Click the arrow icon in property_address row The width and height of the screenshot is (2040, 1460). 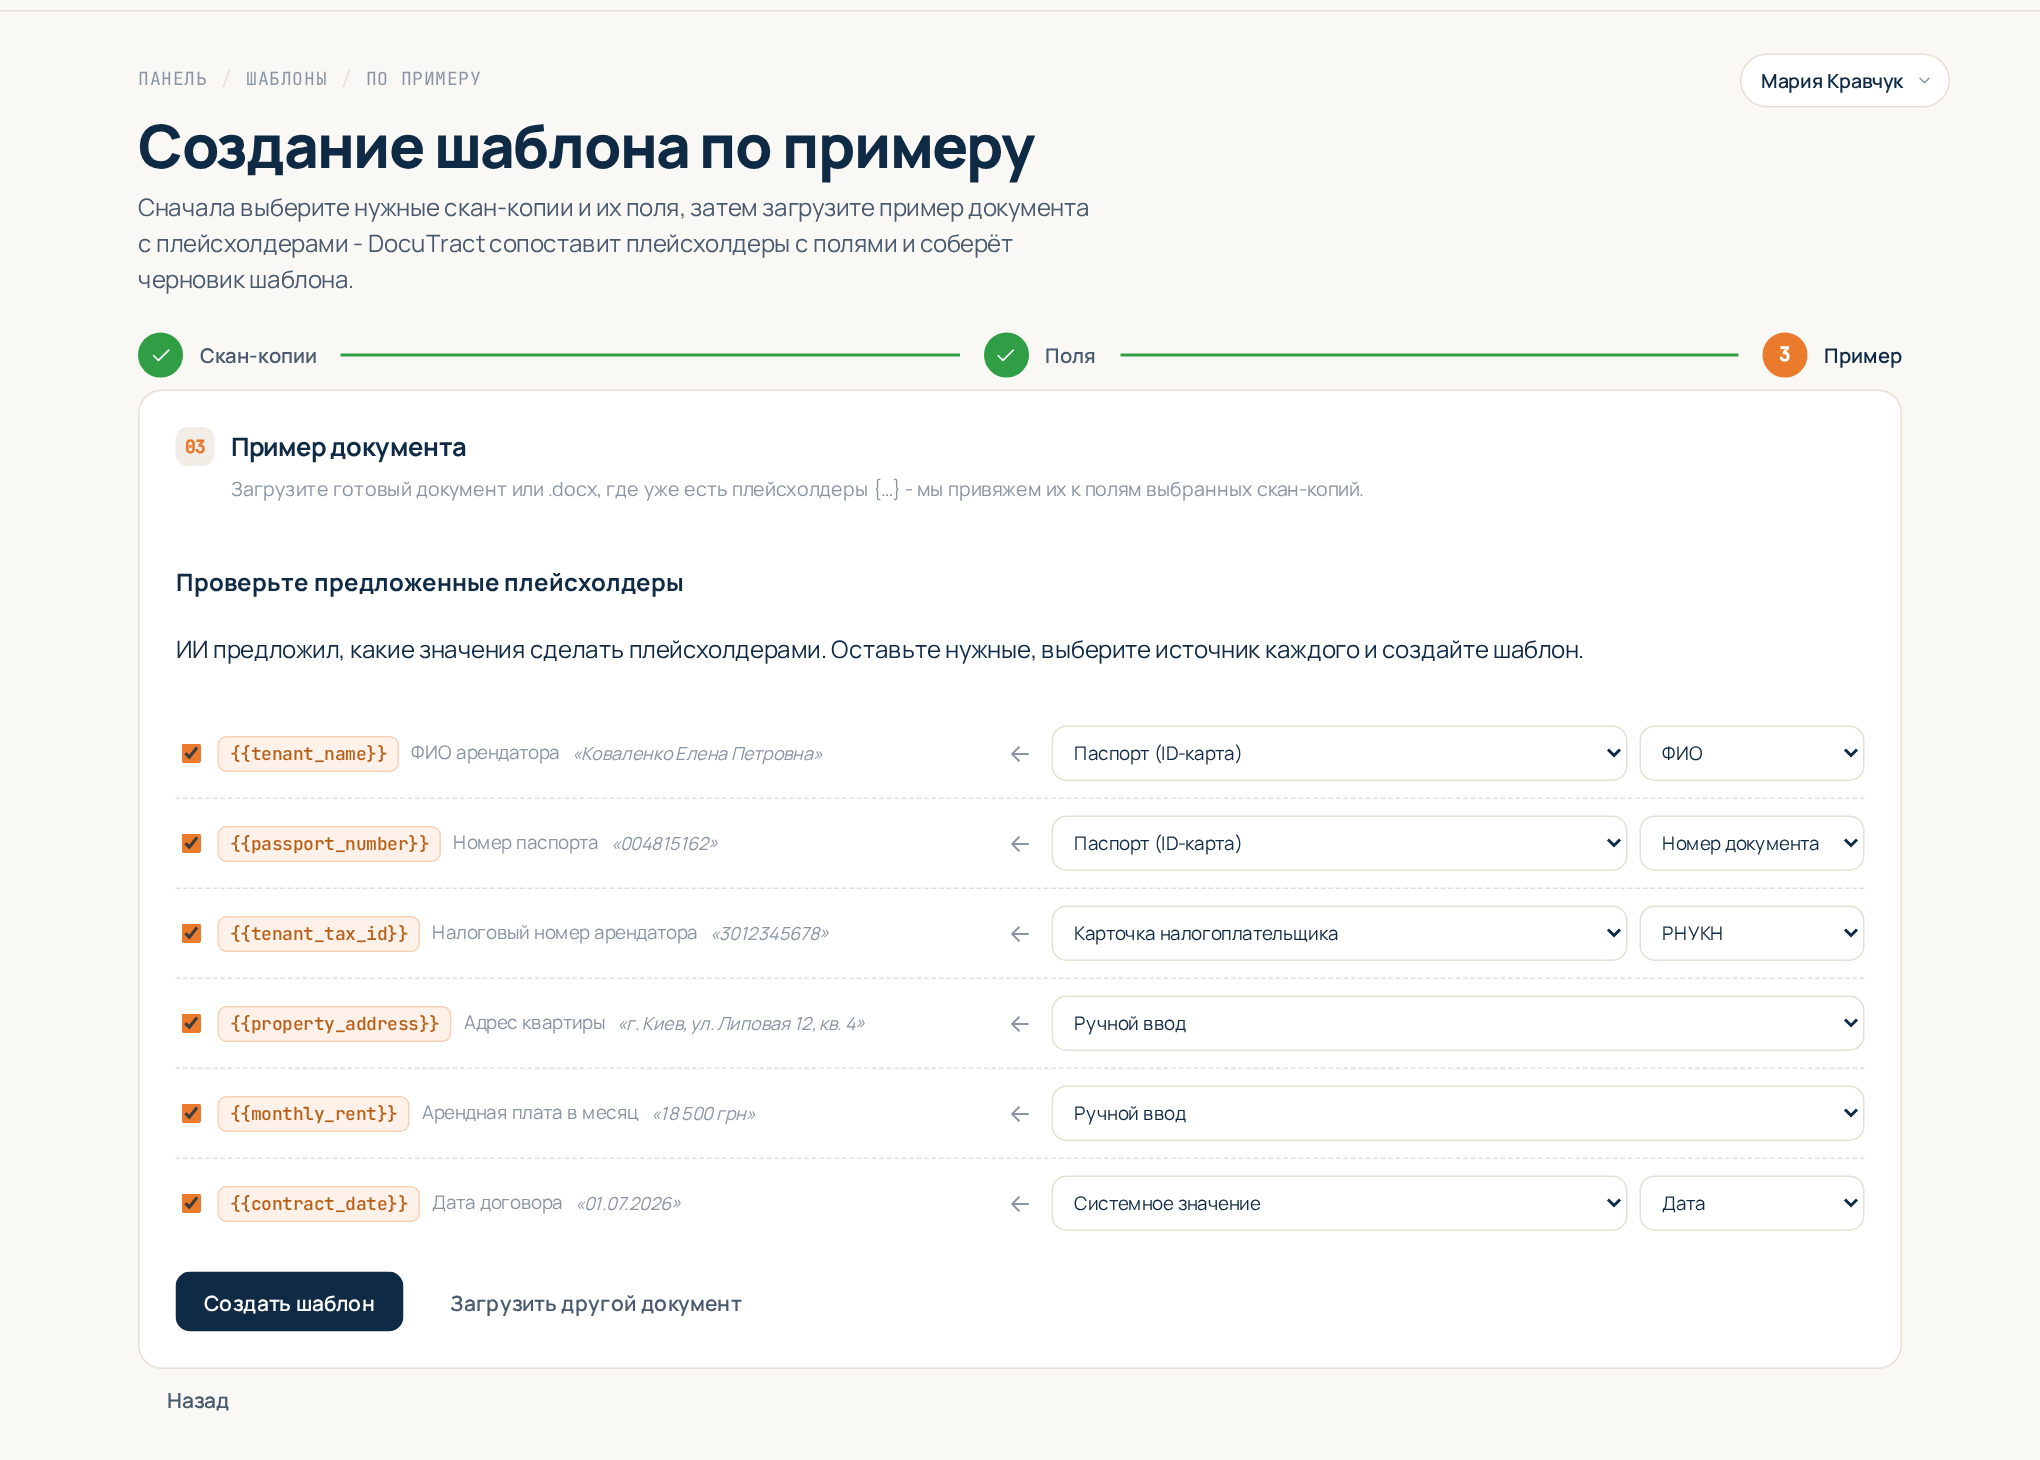1020,1024
